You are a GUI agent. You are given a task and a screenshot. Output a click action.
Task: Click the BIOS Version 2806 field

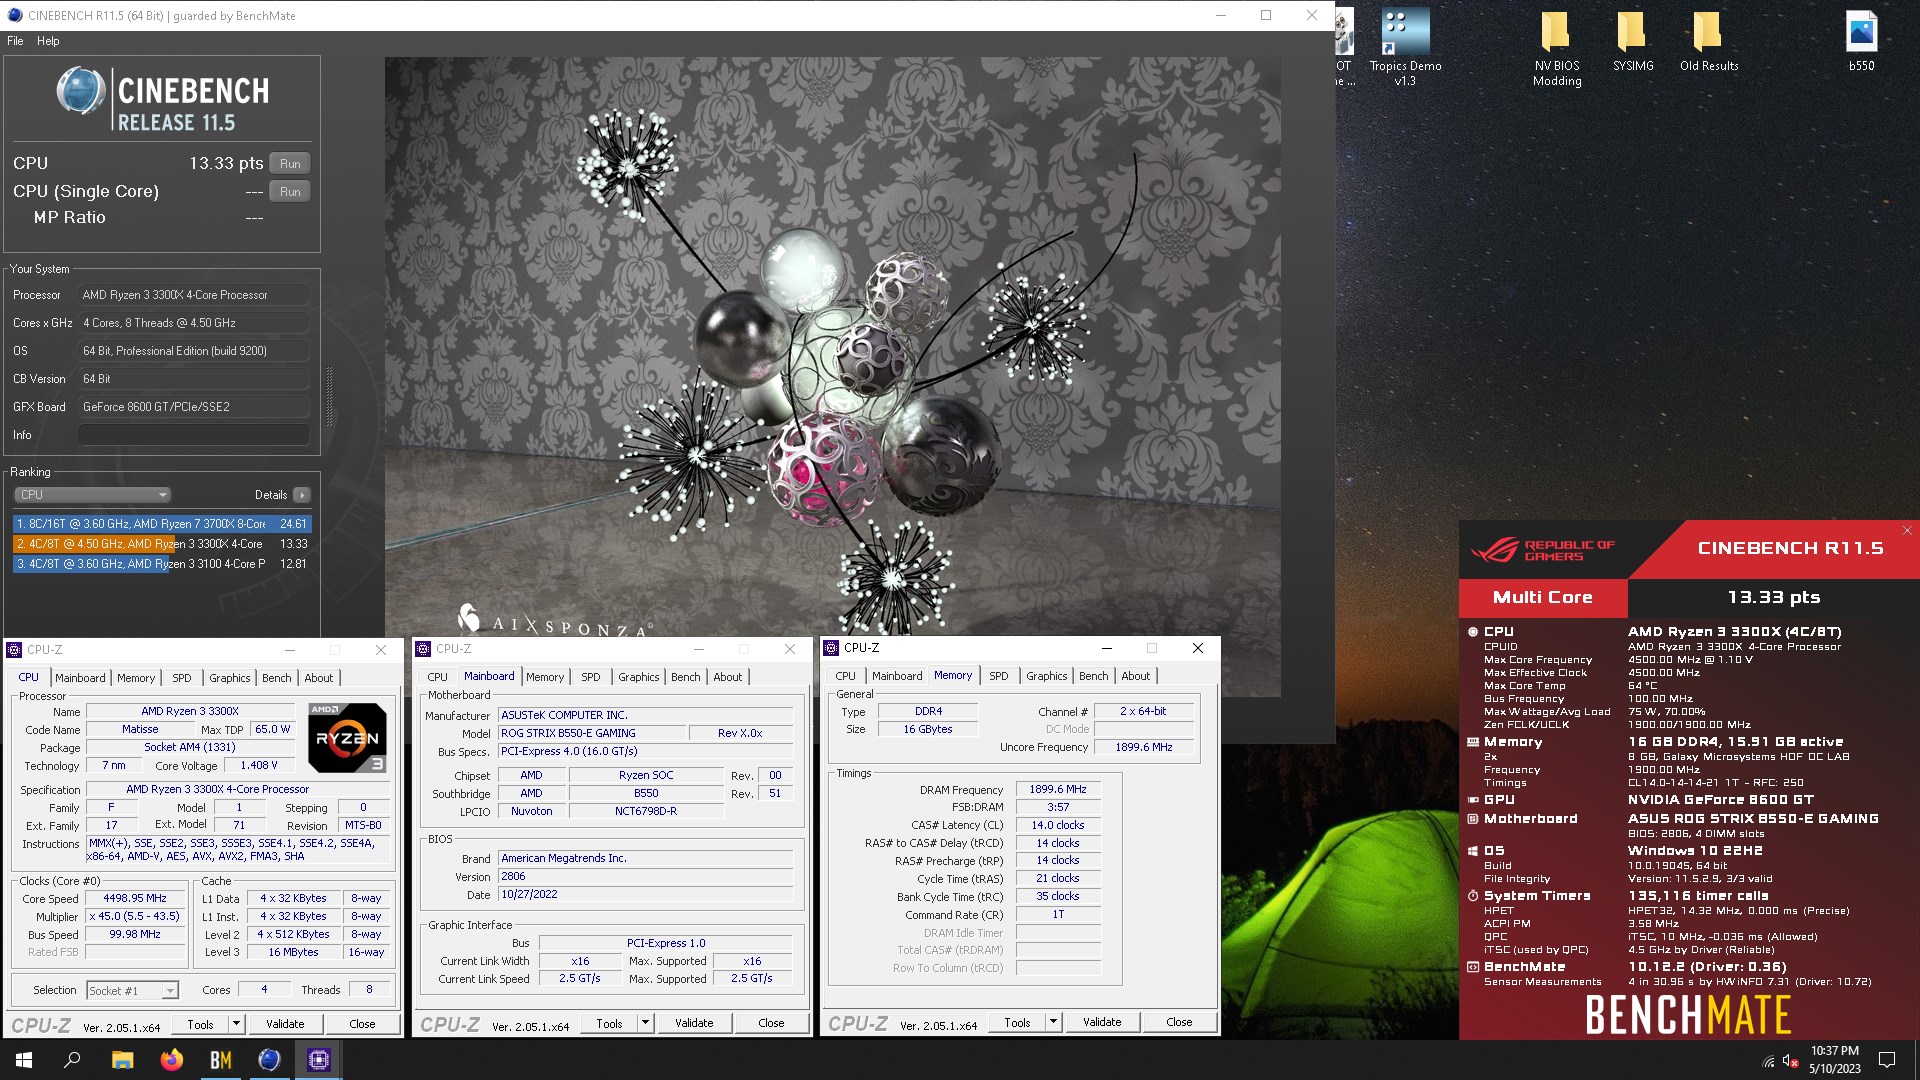point(645,877)
